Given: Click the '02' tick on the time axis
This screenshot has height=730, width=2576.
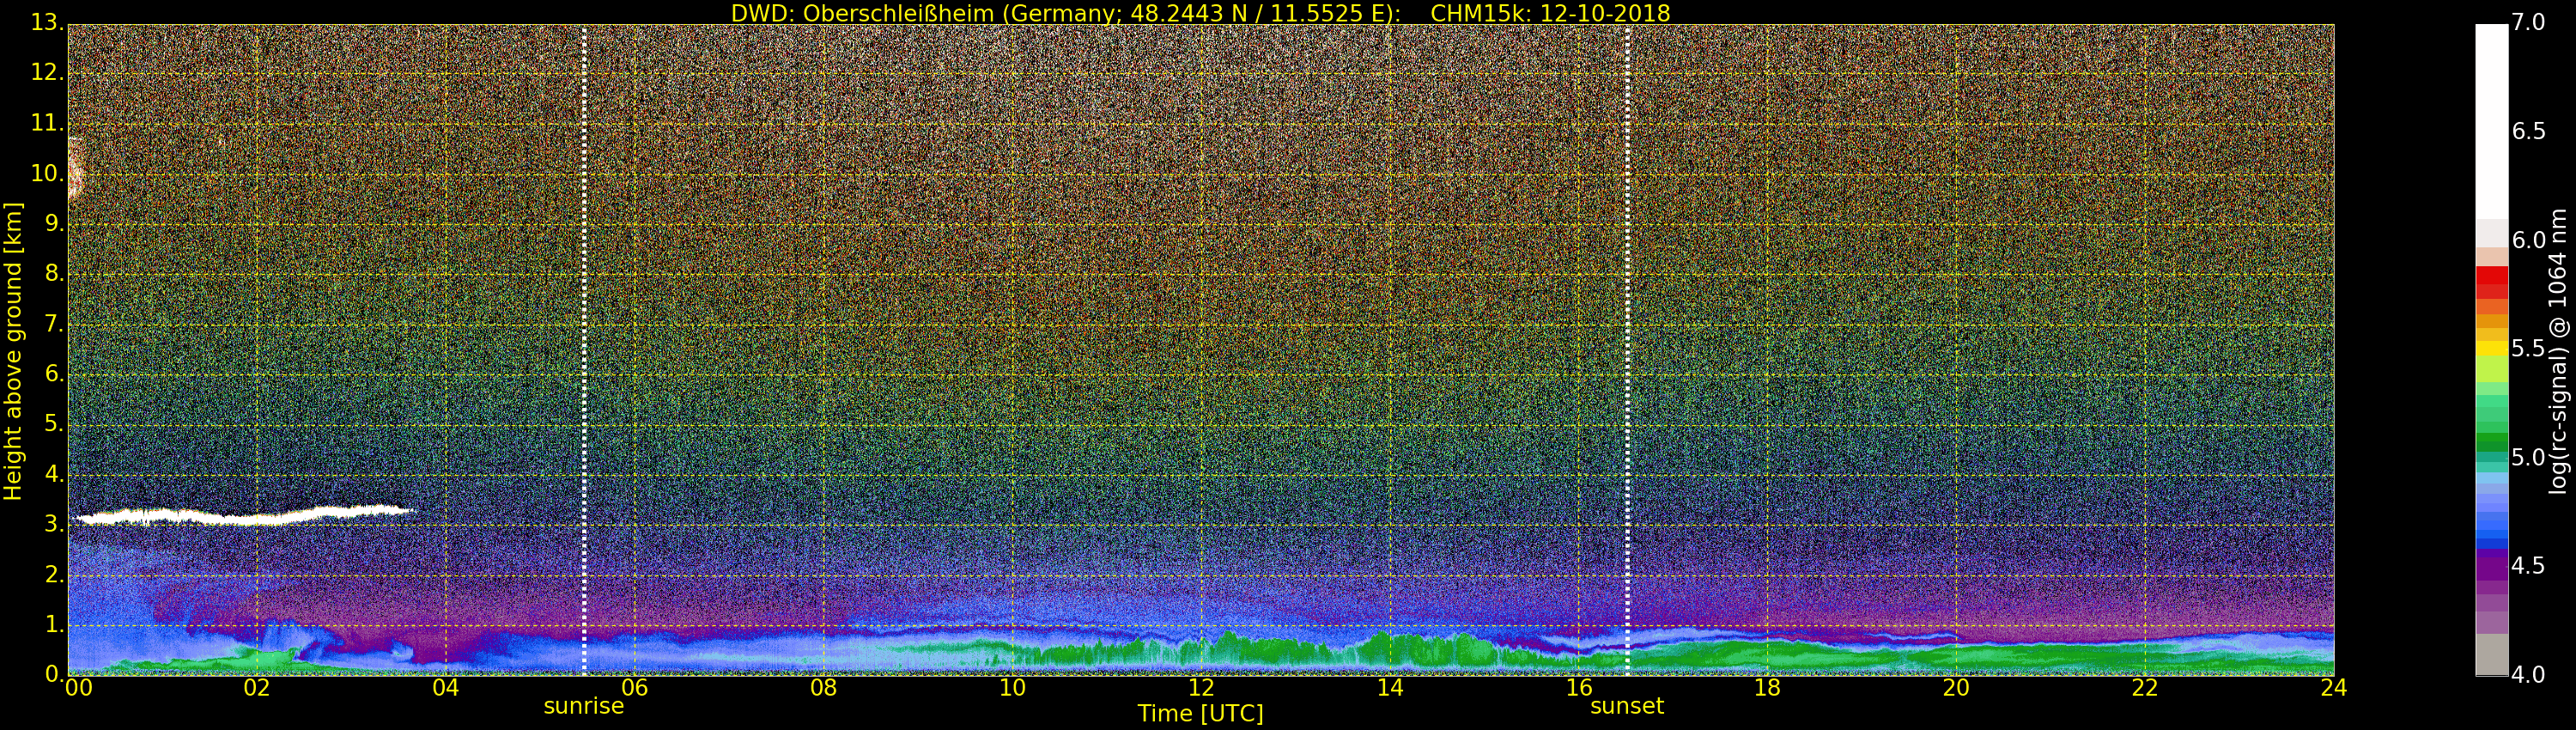Looking at the screenshot, I should 257,688.
